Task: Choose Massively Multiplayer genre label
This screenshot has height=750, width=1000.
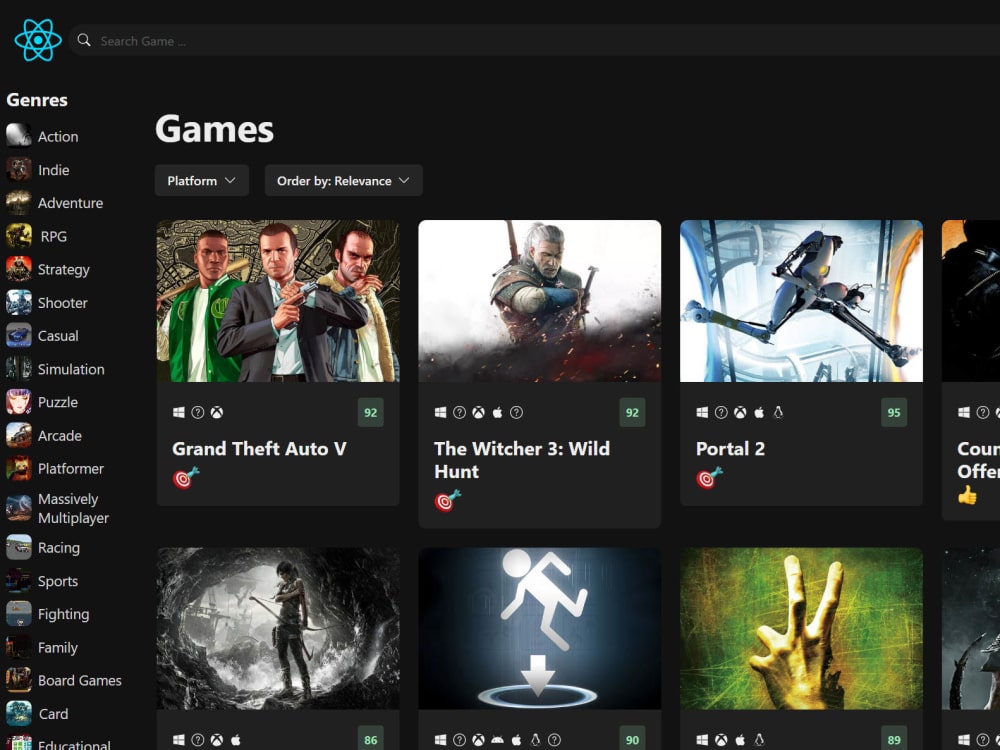Action: pyautogui.click(x=73, y=508)
